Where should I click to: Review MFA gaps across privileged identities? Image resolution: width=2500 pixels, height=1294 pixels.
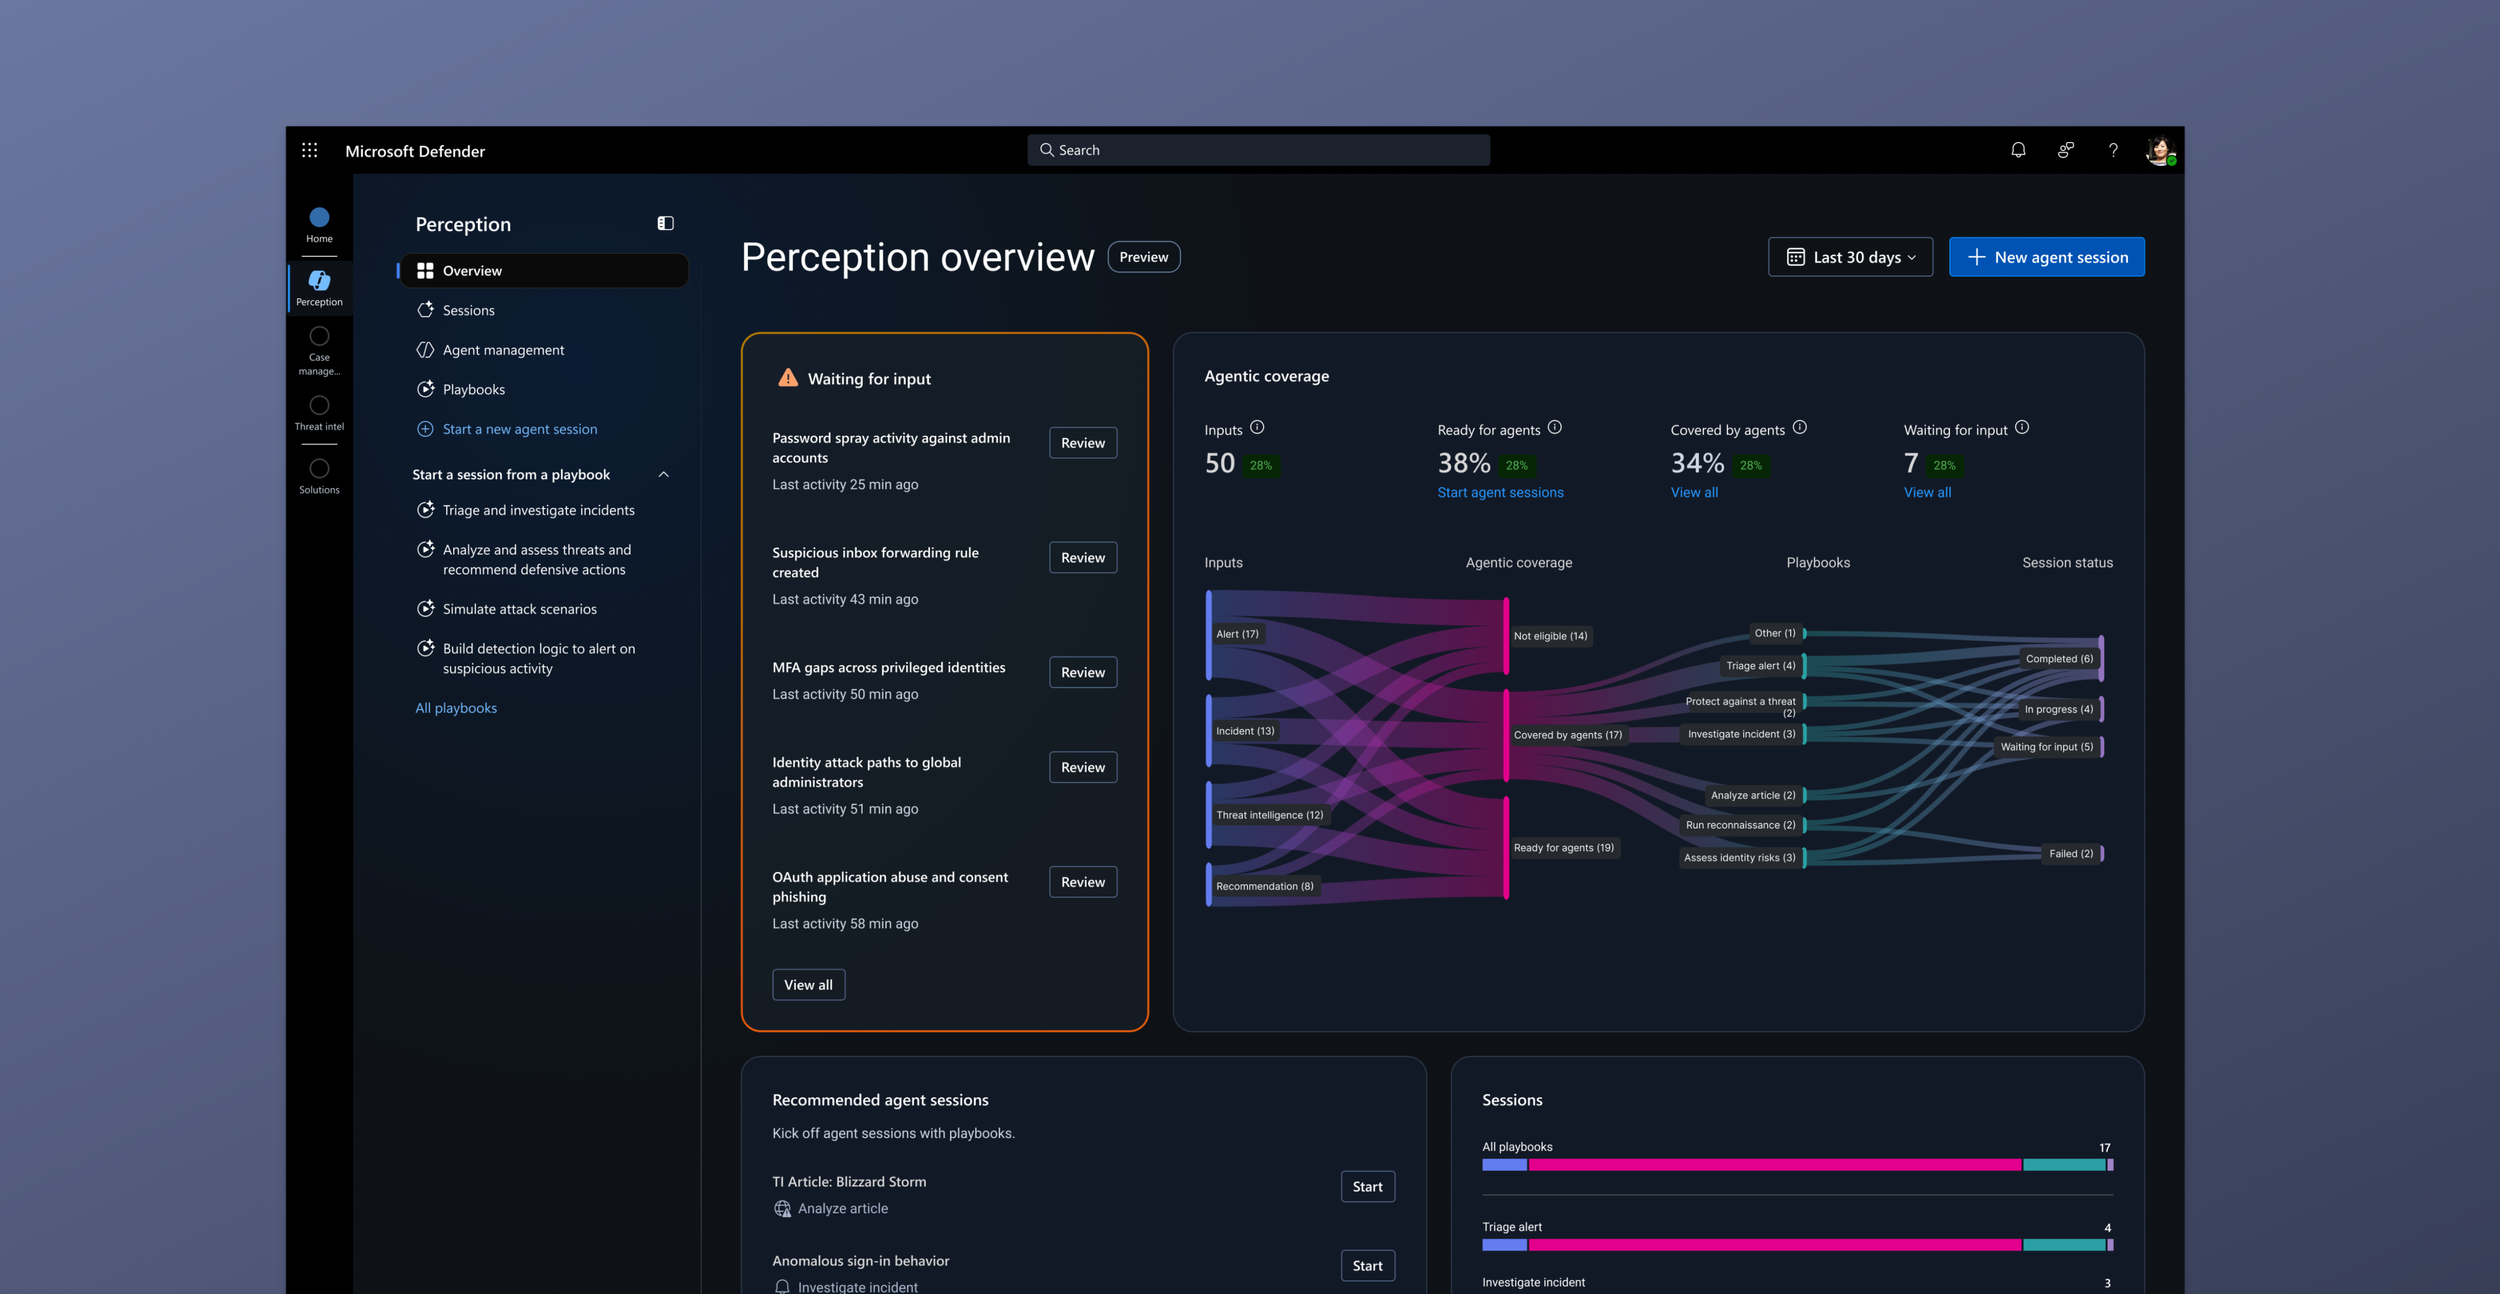[1082, 672]
